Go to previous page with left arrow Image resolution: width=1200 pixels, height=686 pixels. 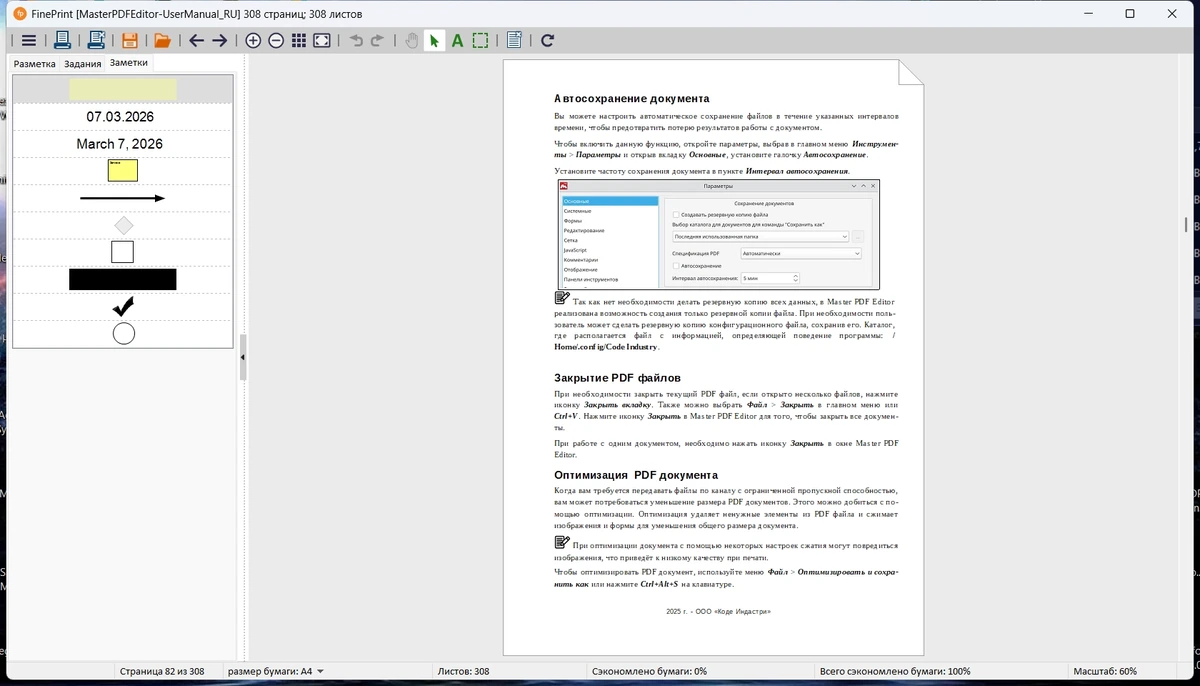pos(196,41)
